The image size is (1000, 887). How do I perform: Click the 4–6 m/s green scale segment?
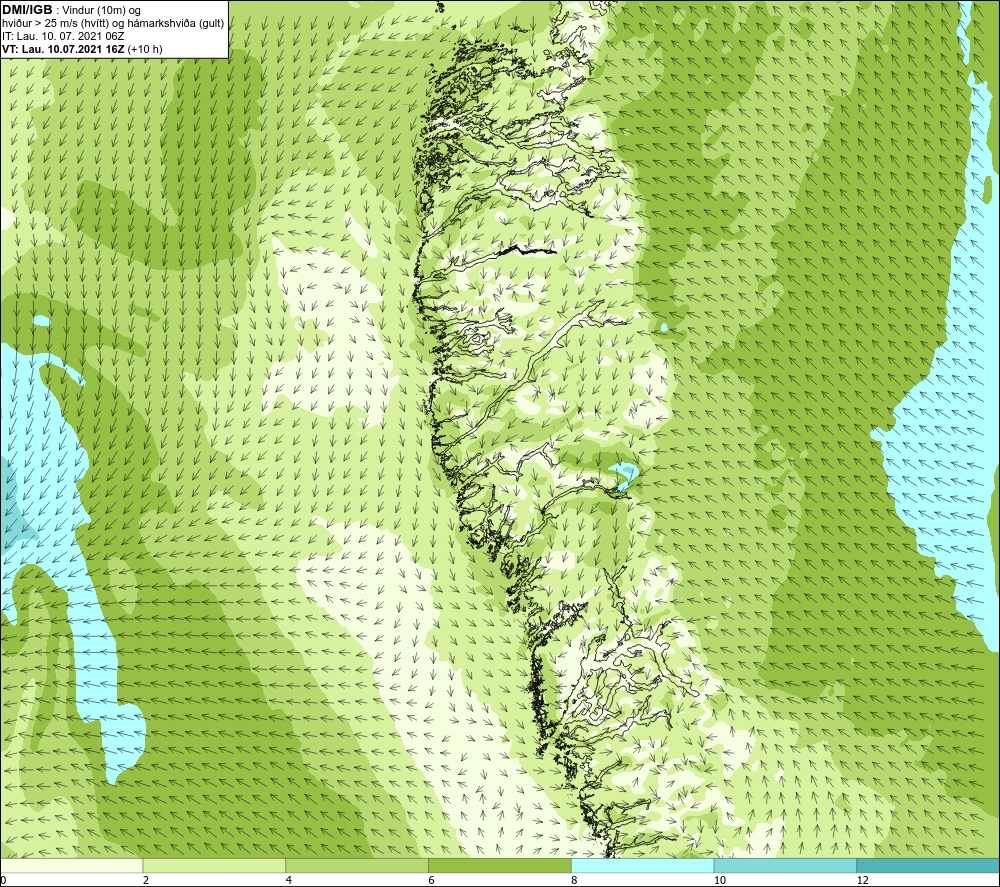click(x=357, y=865)
